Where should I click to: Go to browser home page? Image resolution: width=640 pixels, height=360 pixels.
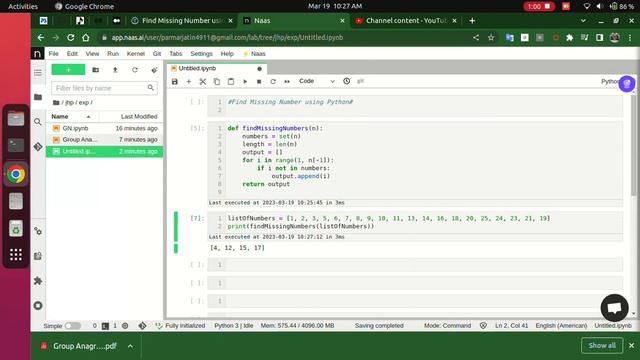point(86,38)
